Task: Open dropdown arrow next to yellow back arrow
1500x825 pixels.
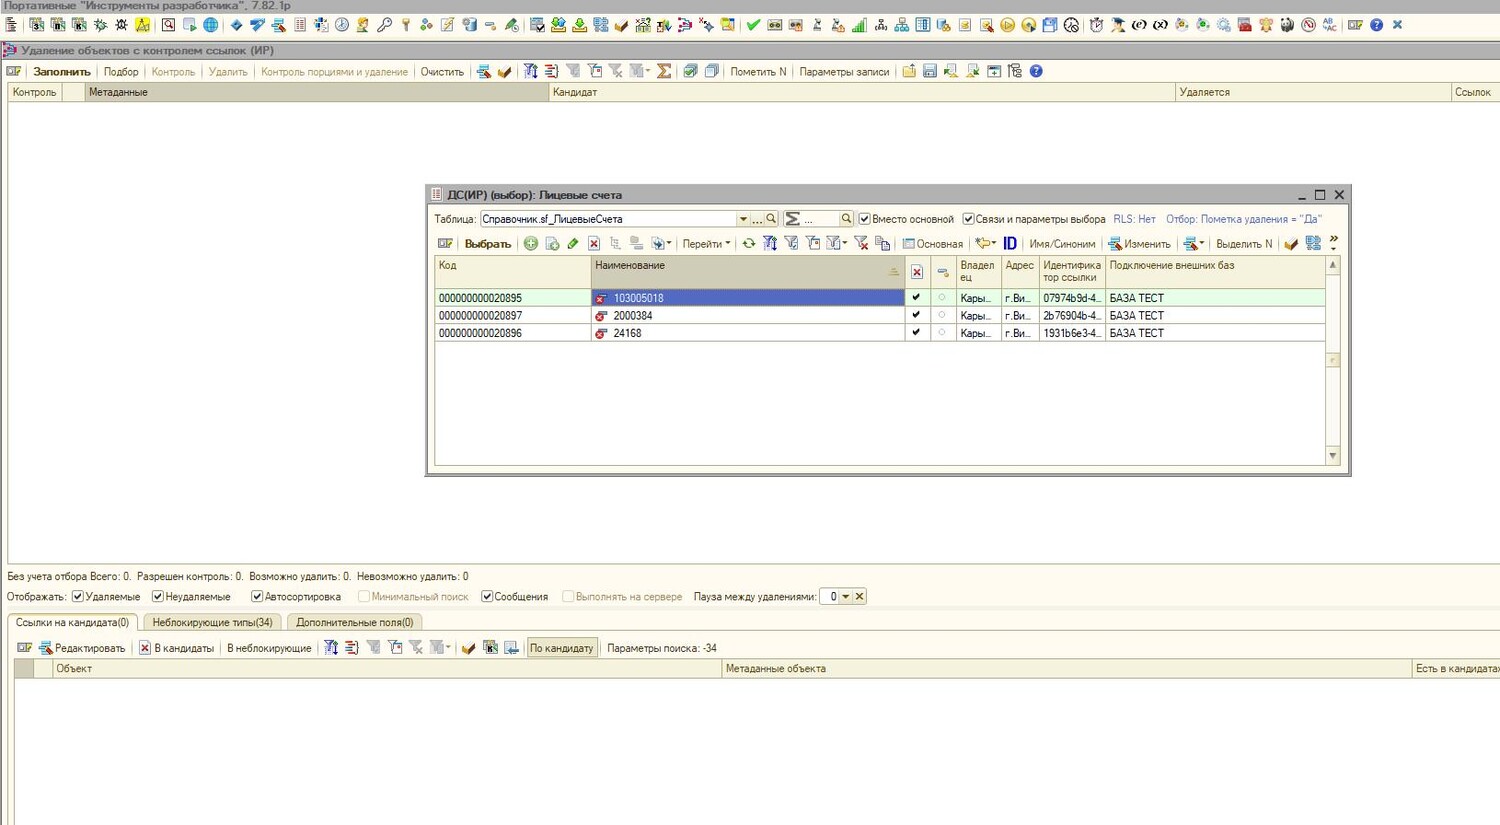Action: [x=993, y=243]
